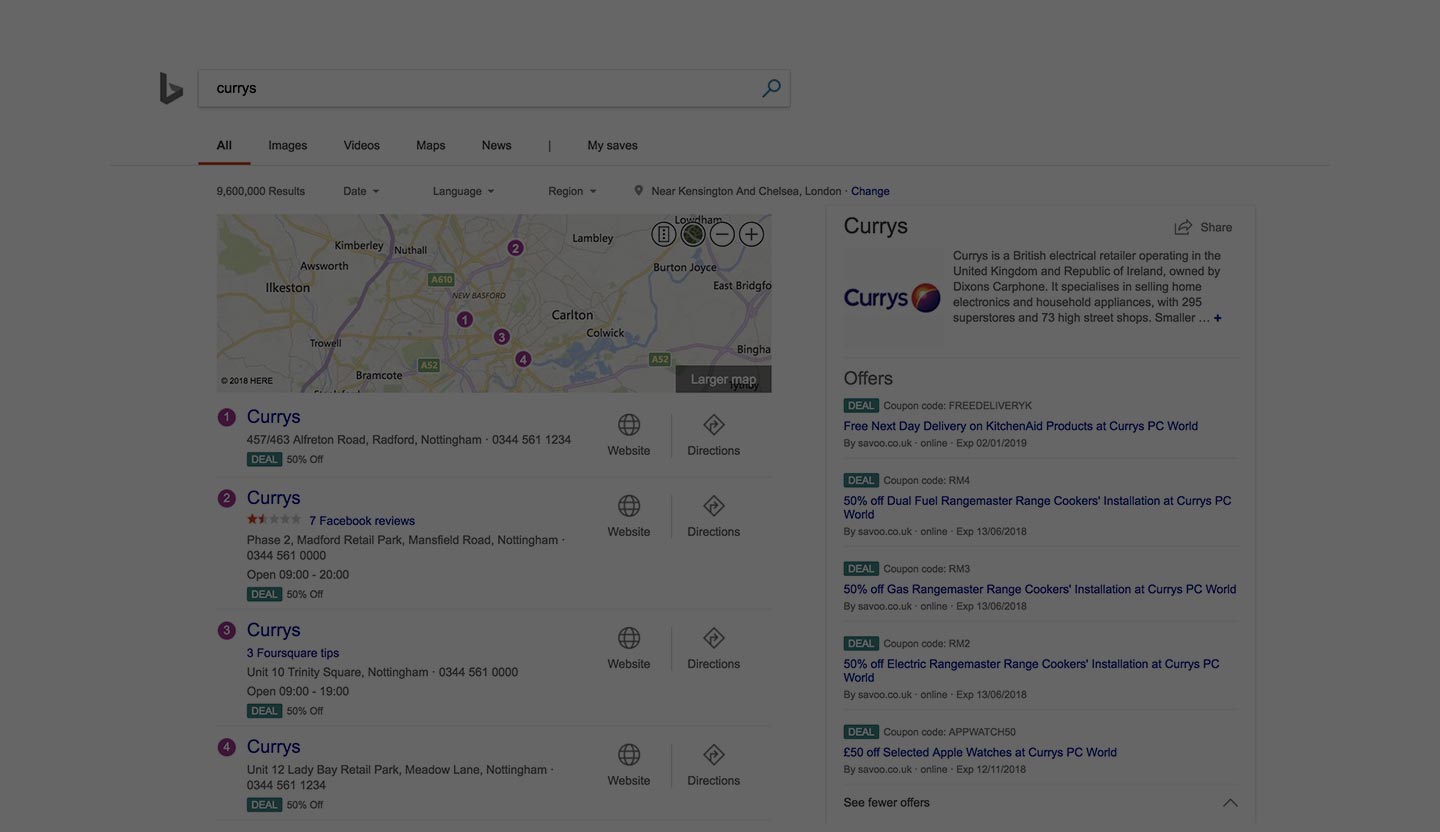Click map pin number 3
The height and width of the screenshot is (832, 1440).
pyautogui.click(x=502, y=337)
